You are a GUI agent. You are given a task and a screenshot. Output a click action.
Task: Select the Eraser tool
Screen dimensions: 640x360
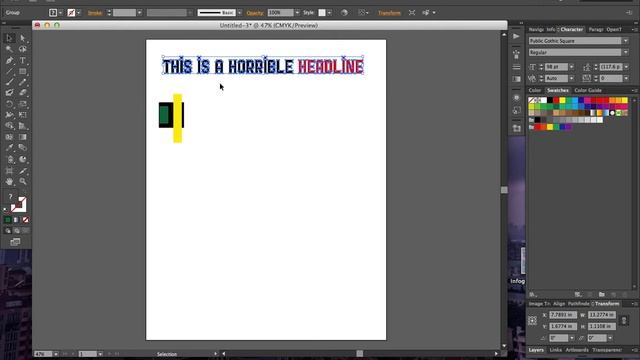(x=23, y=93)
